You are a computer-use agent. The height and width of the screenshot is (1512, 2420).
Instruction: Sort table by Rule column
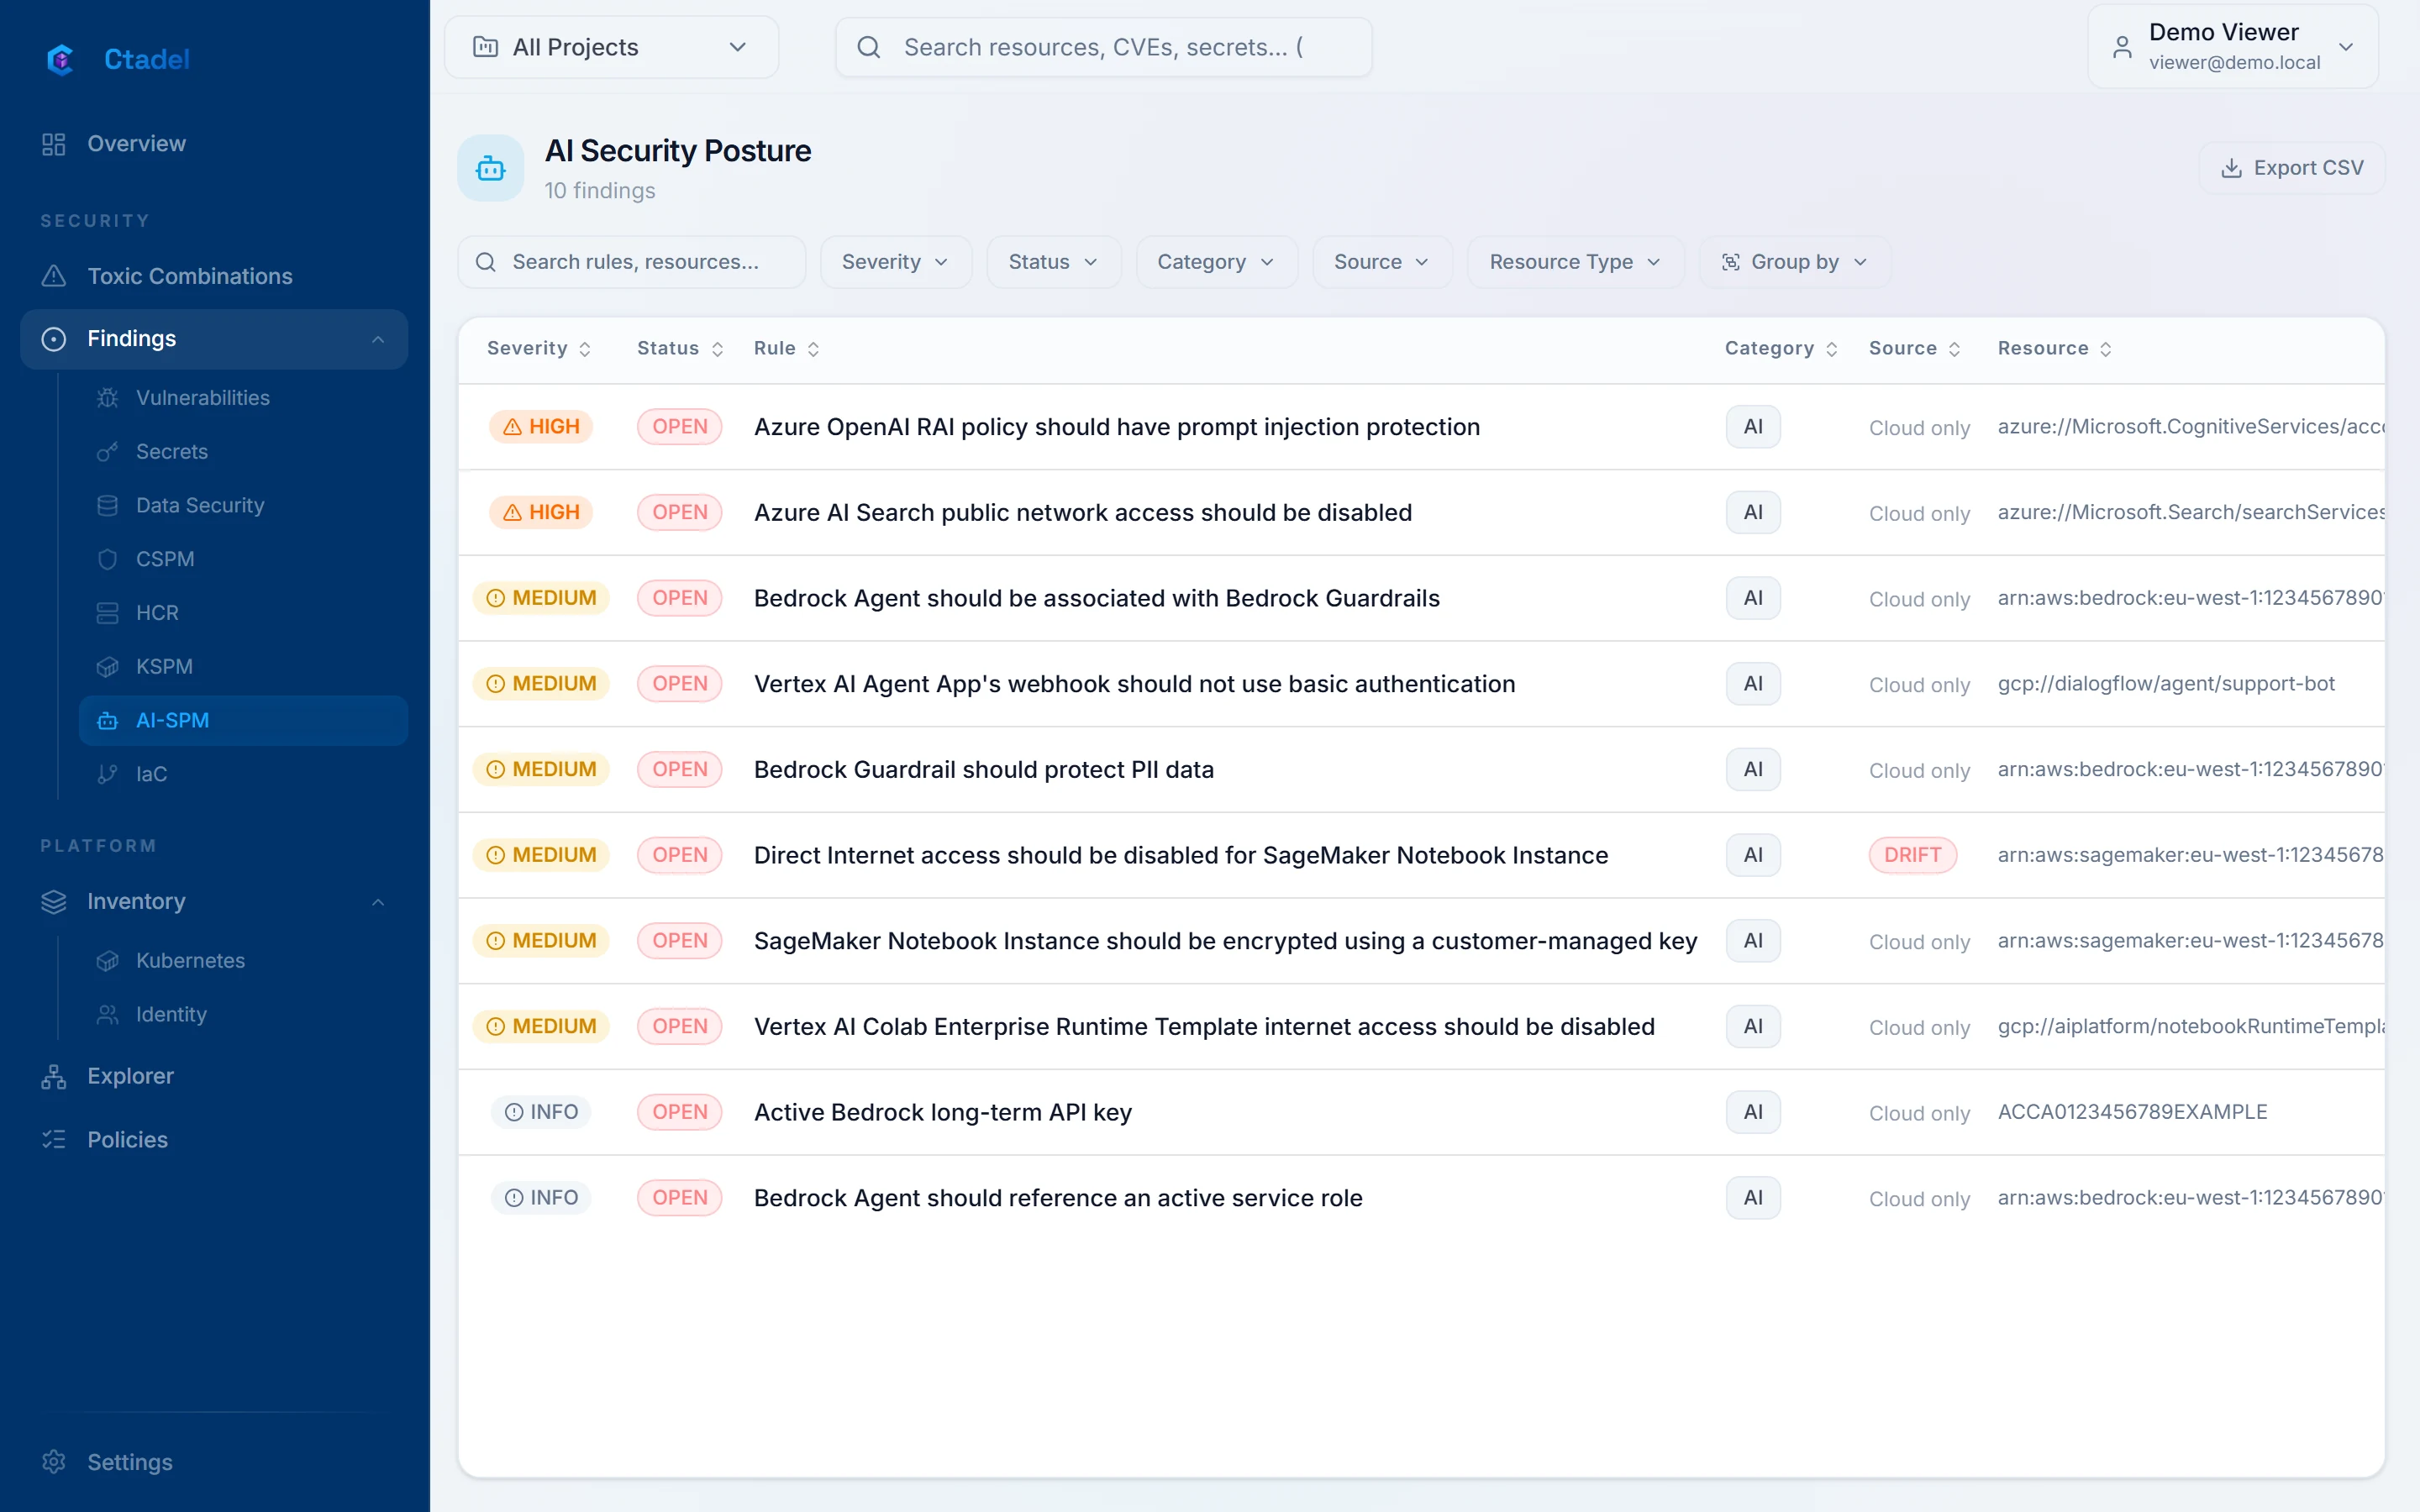click(787, 348)
